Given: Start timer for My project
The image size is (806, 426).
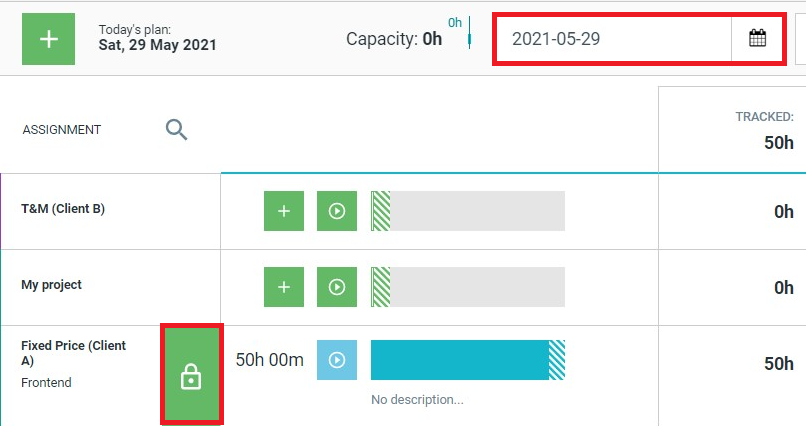Looking at the screenshot, I should coord(337,287).
